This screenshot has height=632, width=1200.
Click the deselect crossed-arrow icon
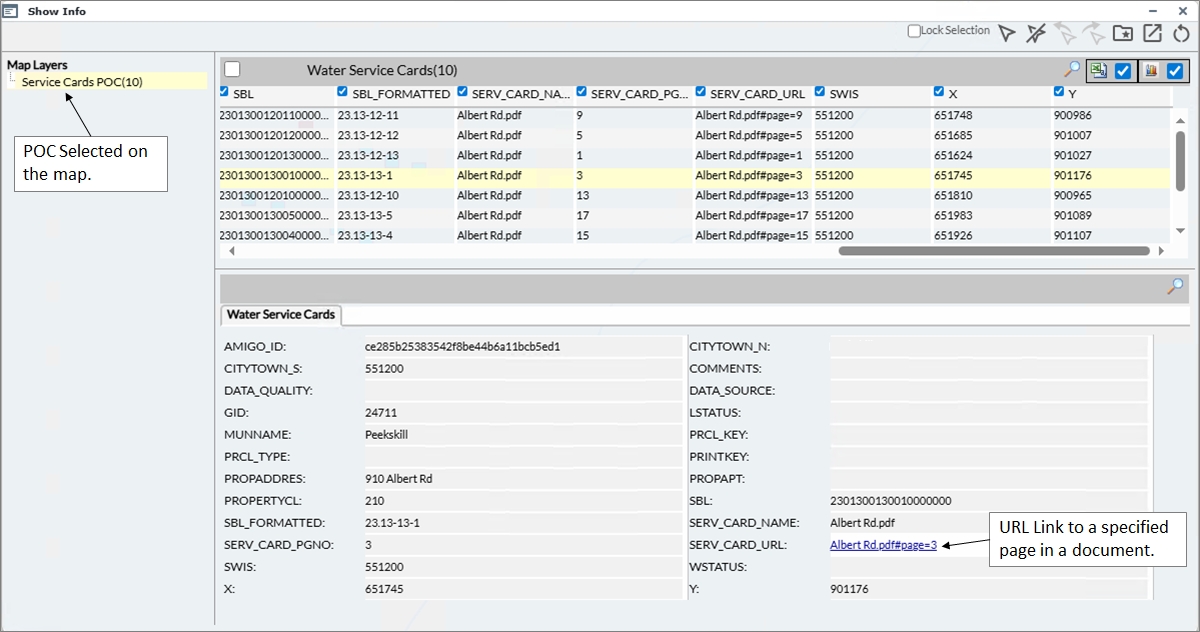[x=1036, y=33]
